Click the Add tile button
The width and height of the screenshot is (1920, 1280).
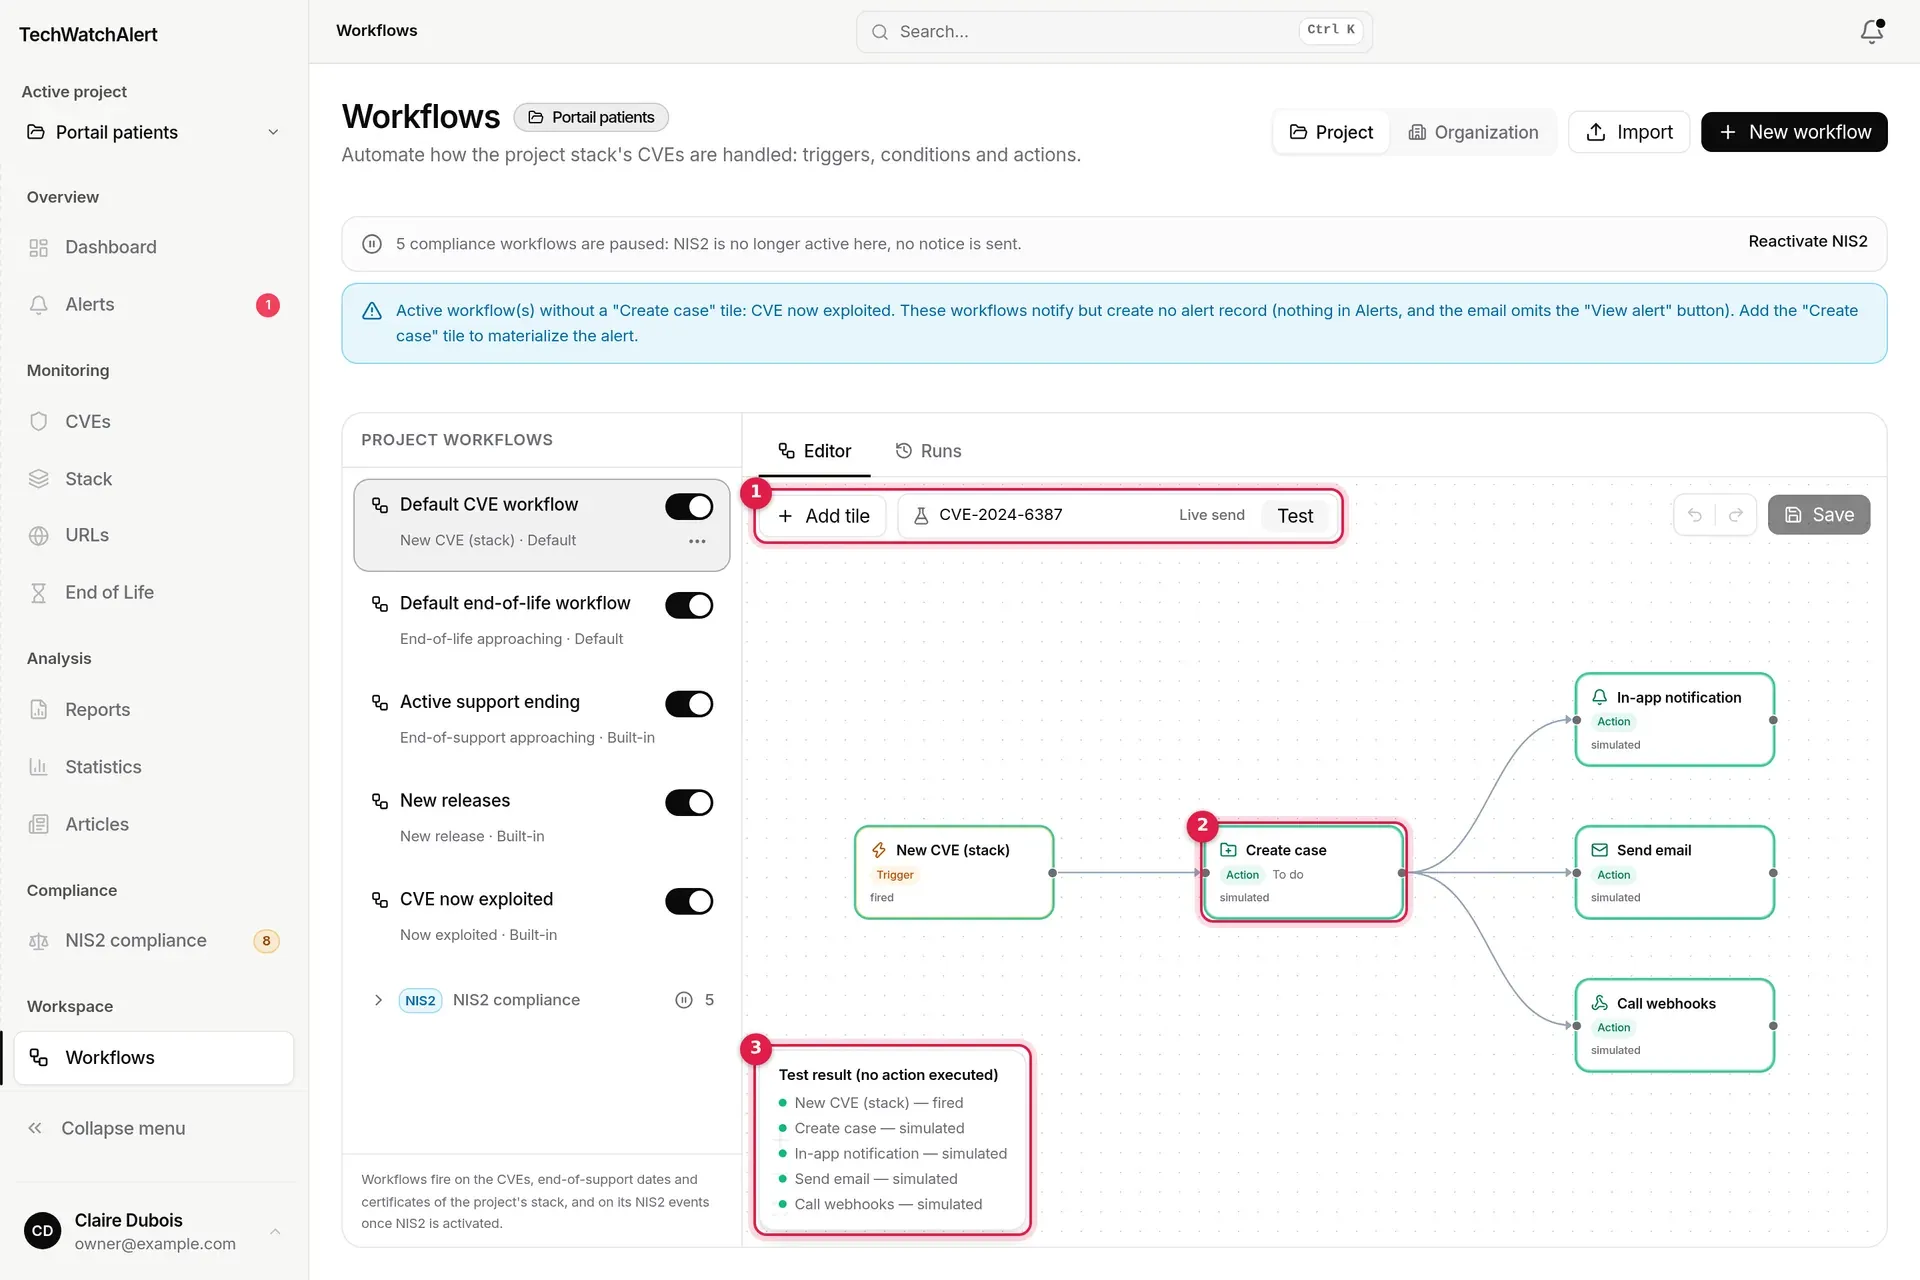click(823, 516)
